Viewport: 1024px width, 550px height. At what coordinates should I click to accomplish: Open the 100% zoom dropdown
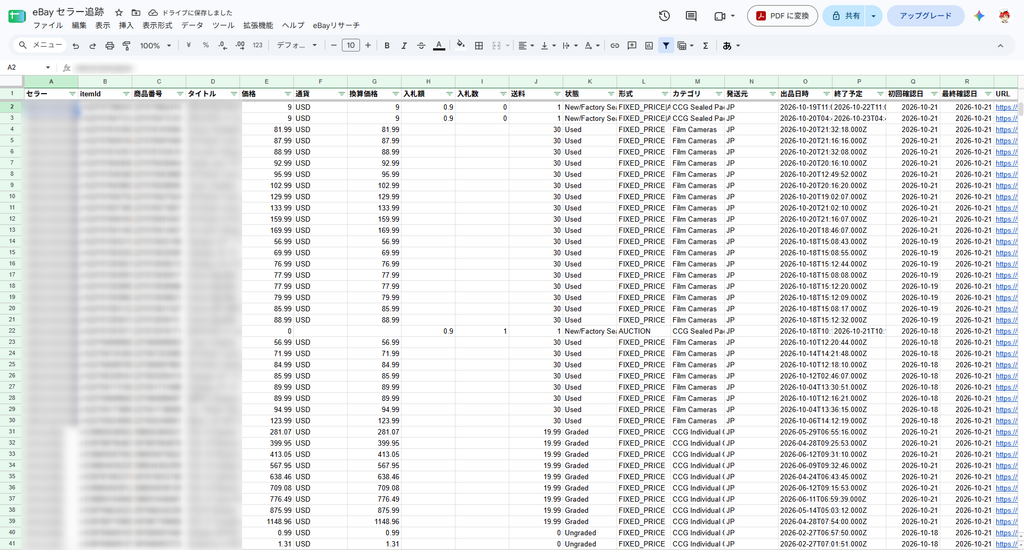tap(155, 46)
